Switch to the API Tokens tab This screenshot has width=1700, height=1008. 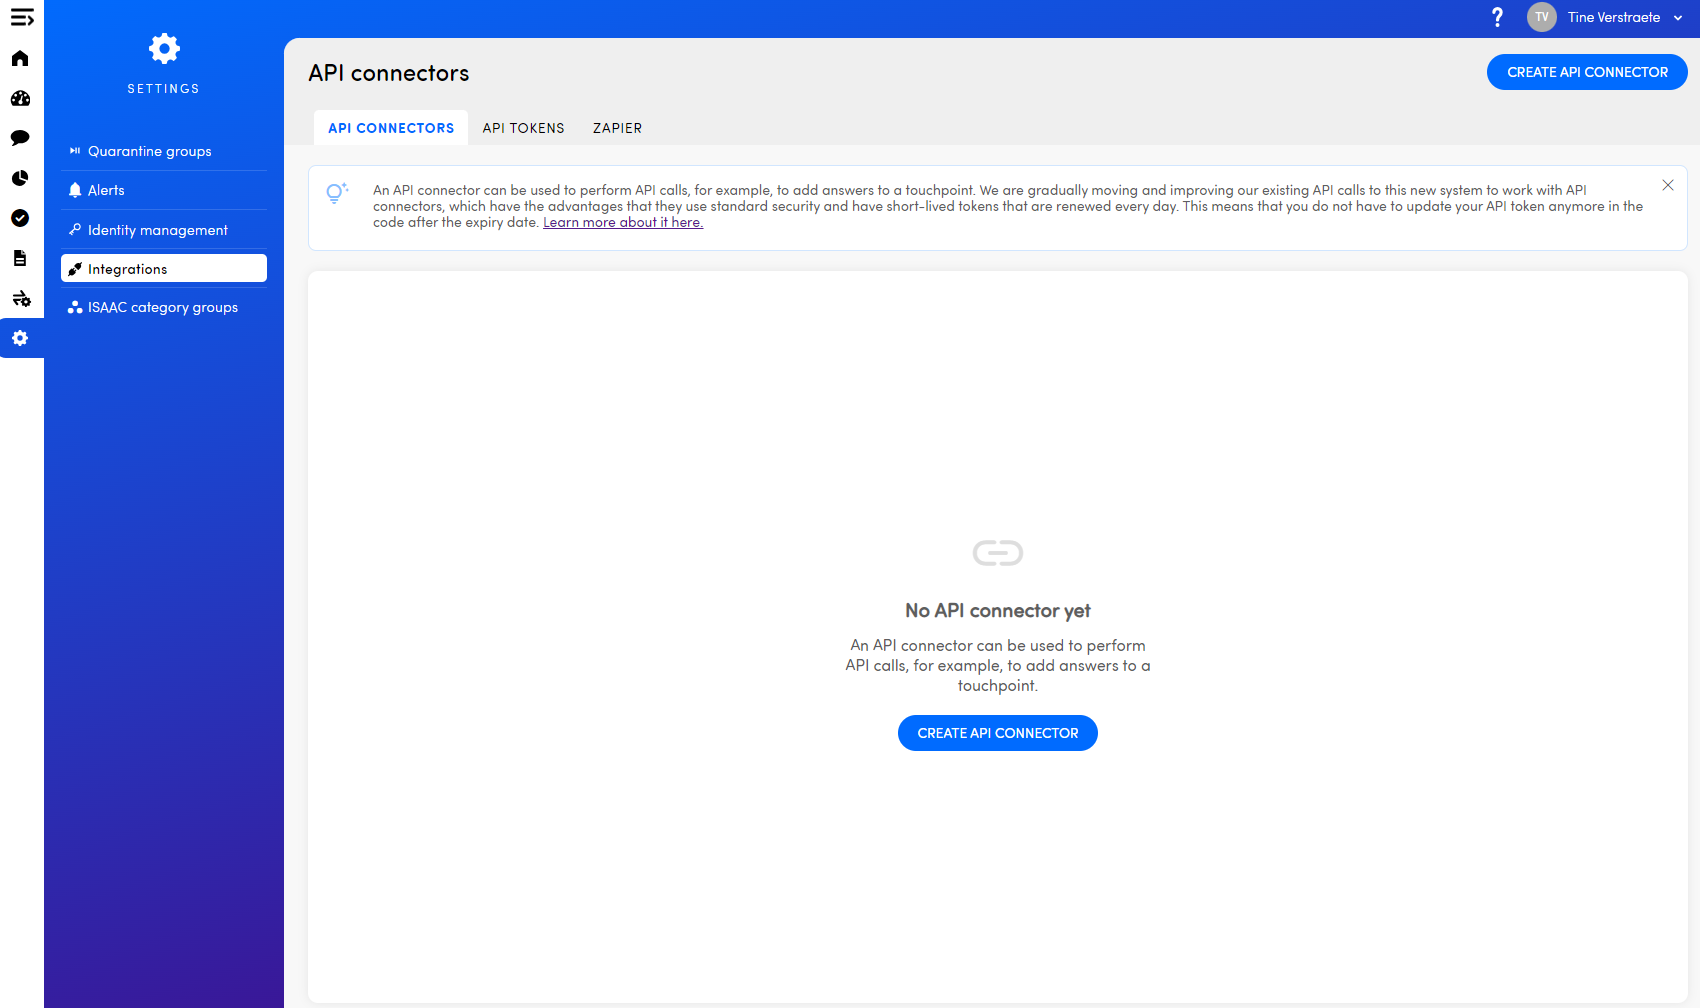tap(523, 128)
